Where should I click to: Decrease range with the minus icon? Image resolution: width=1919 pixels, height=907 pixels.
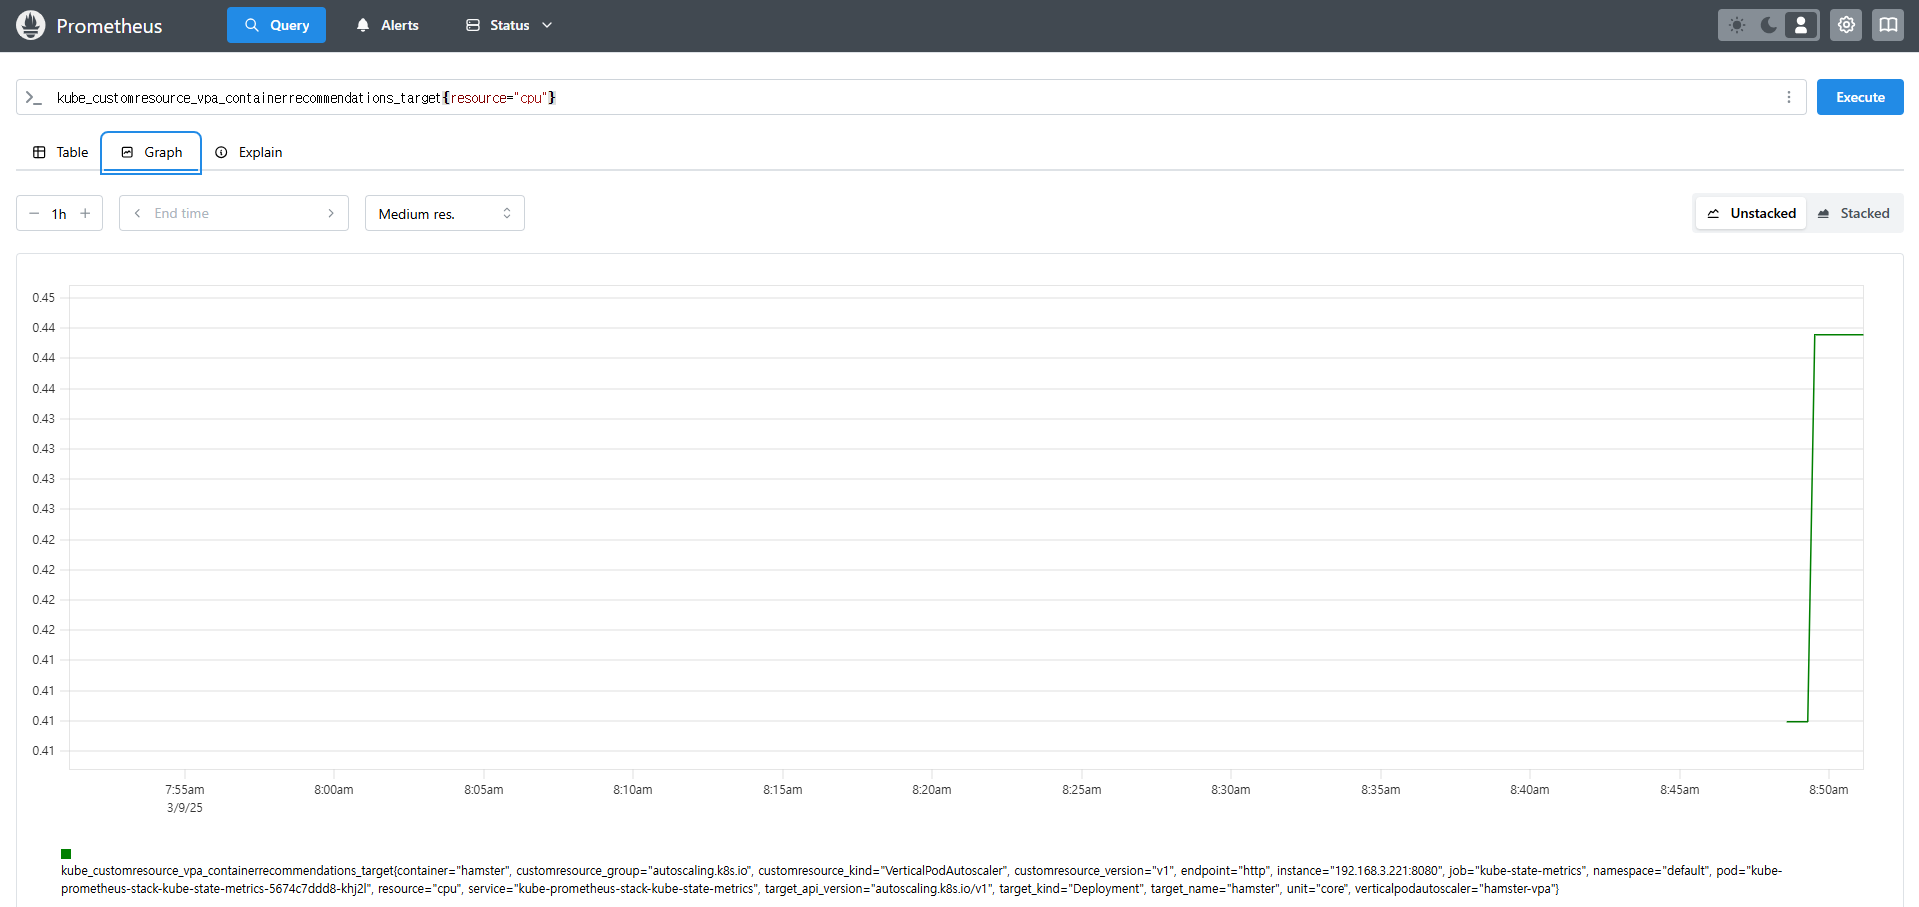coord(34,213)
